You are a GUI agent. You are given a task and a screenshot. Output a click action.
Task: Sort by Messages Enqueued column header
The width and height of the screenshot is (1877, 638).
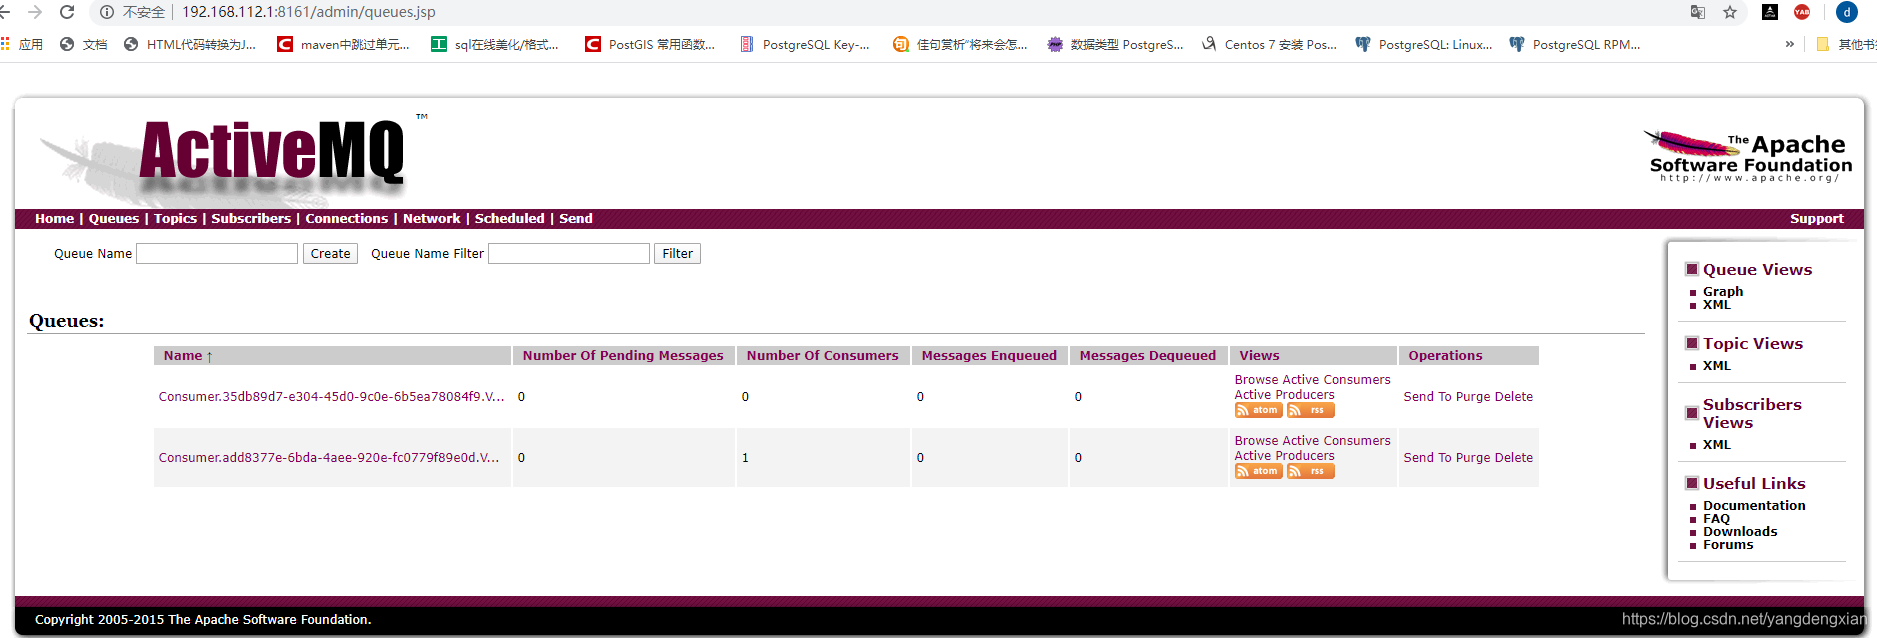[x=989, y=355]
